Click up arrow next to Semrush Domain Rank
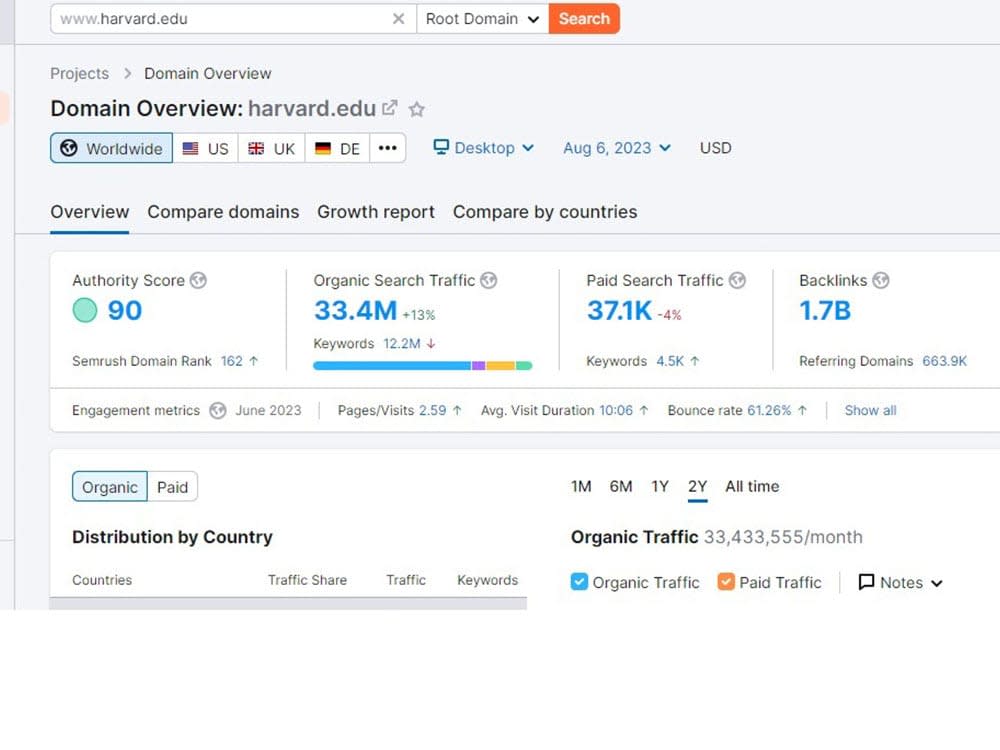Screen dimensions: 1000x750 [253, 361]
